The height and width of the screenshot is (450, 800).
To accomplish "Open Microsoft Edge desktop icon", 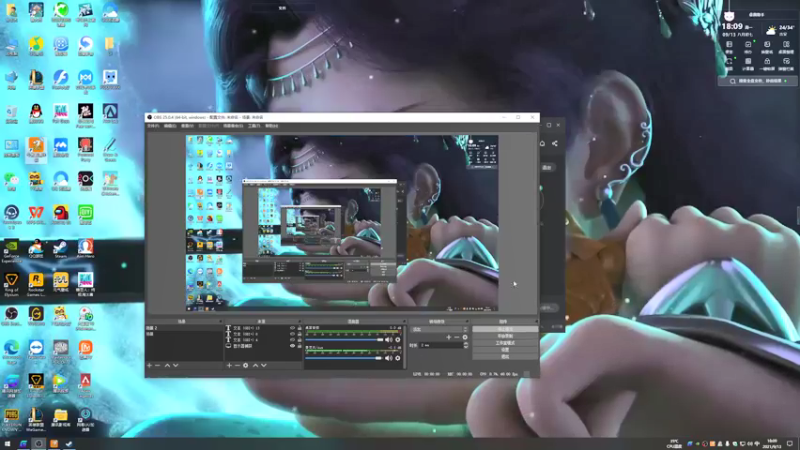I will [x=11, y=351].
